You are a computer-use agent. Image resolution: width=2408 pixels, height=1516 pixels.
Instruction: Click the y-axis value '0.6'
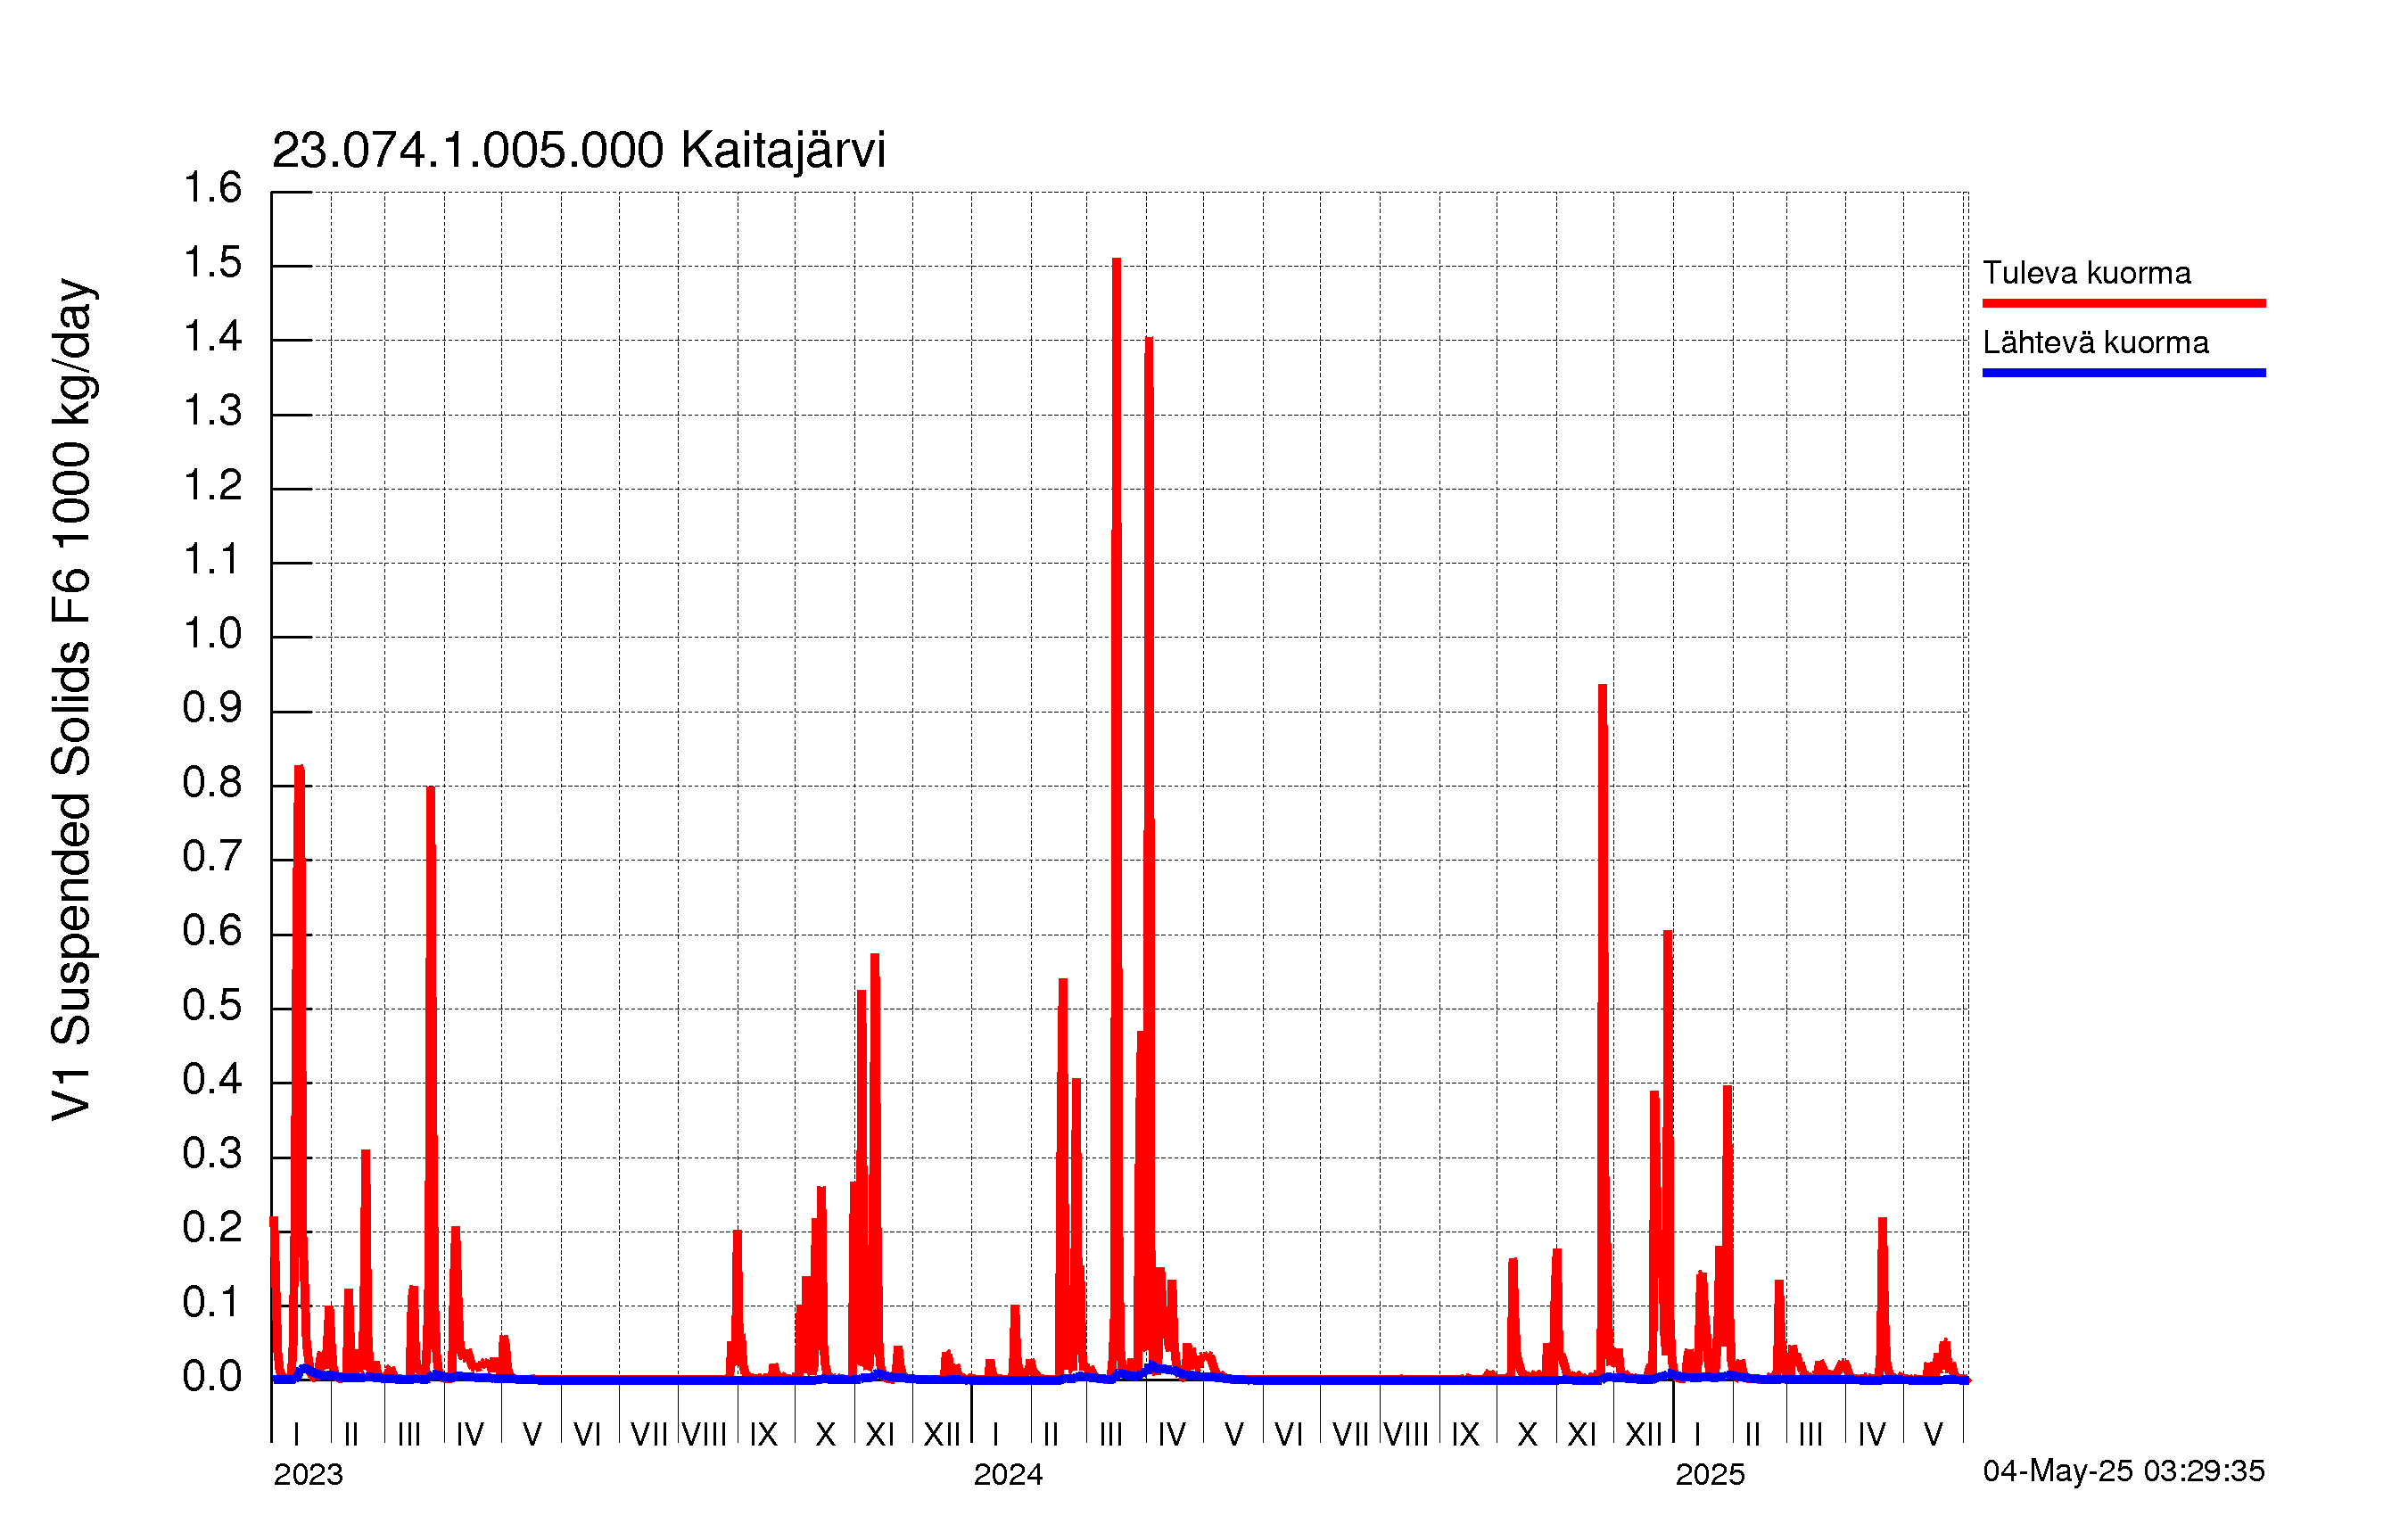click(212, 932)
